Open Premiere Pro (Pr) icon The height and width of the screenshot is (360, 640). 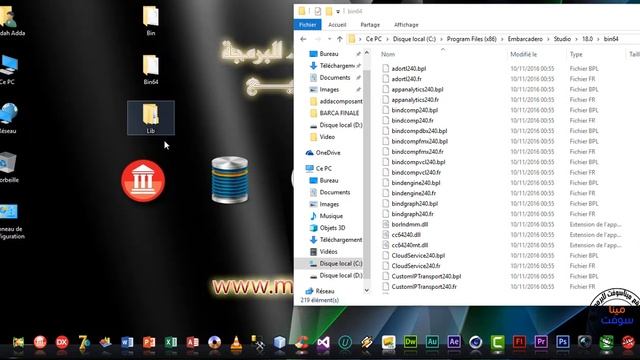click(x=541, y=342)
